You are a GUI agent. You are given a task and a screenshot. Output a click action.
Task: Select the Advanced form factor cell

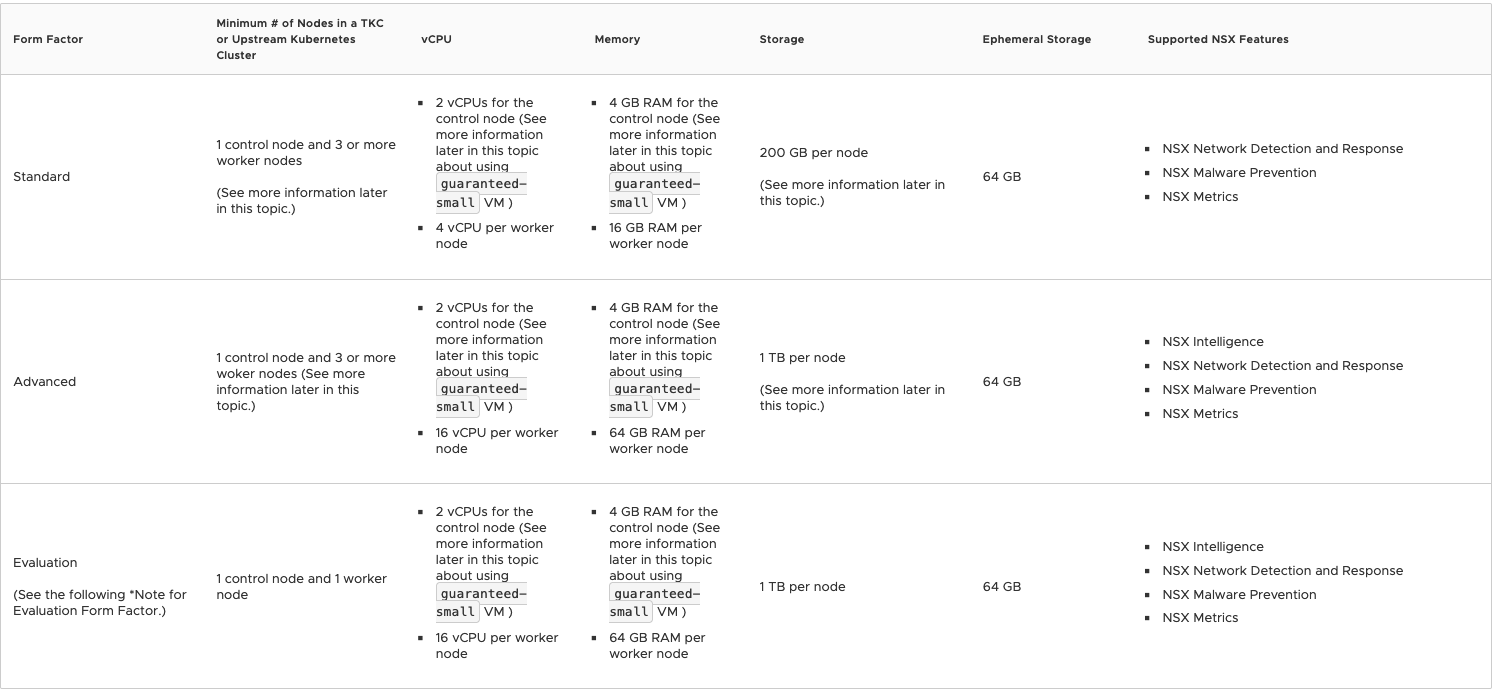(44, 382)
